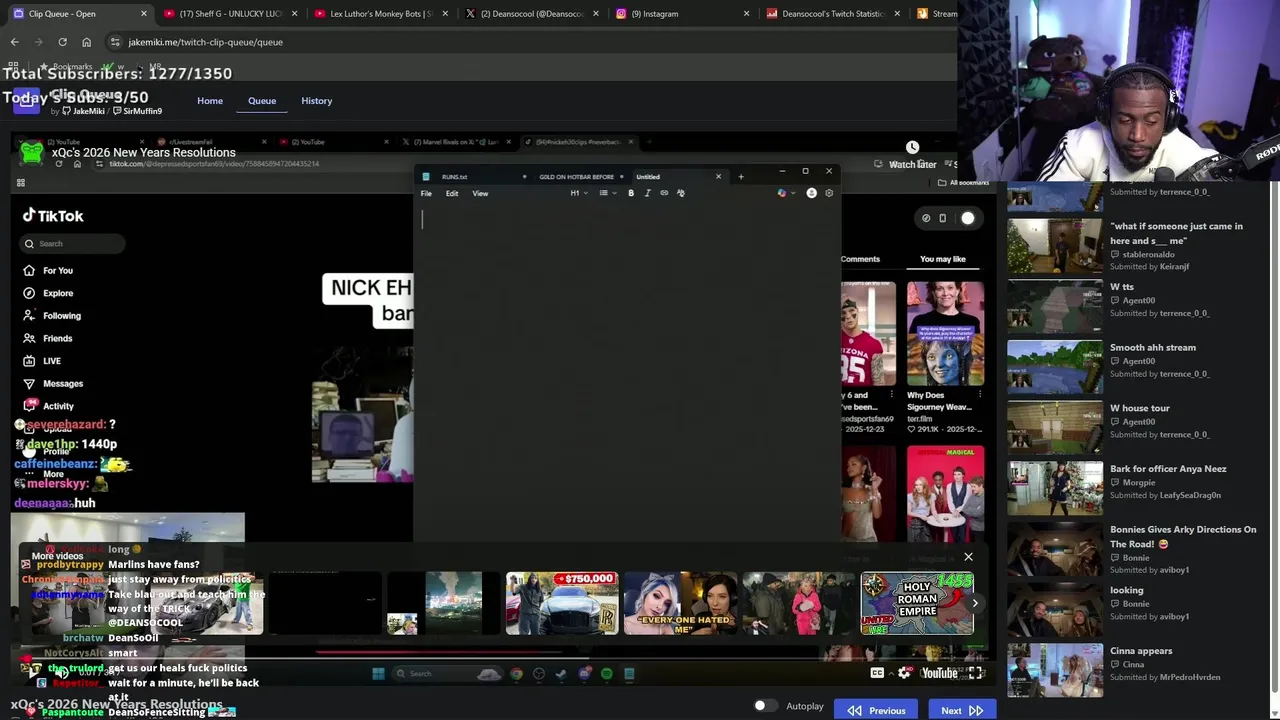Open Edit menu in Notepad

pos(452,193)
